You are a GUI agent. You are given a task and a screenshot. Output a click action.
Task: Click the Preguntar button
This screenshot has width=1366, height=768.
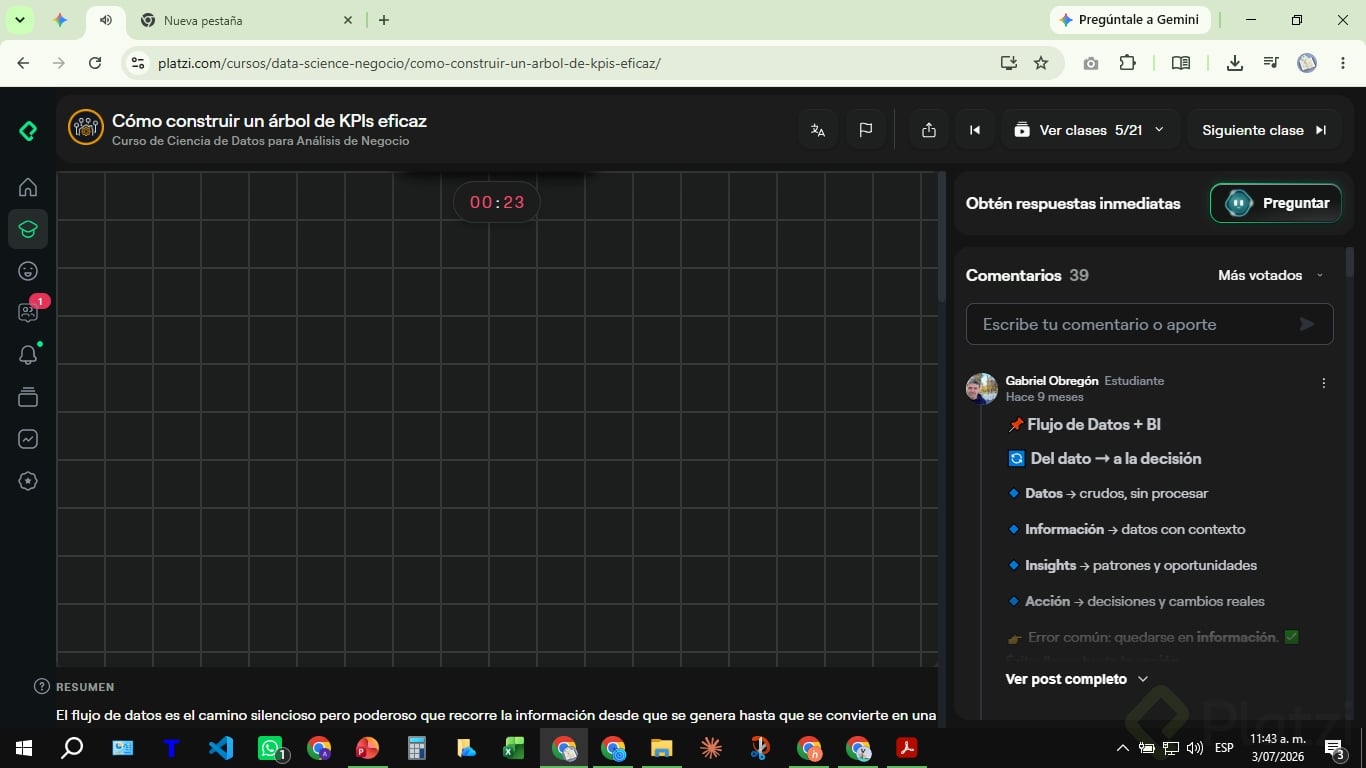coord(1276,203)
